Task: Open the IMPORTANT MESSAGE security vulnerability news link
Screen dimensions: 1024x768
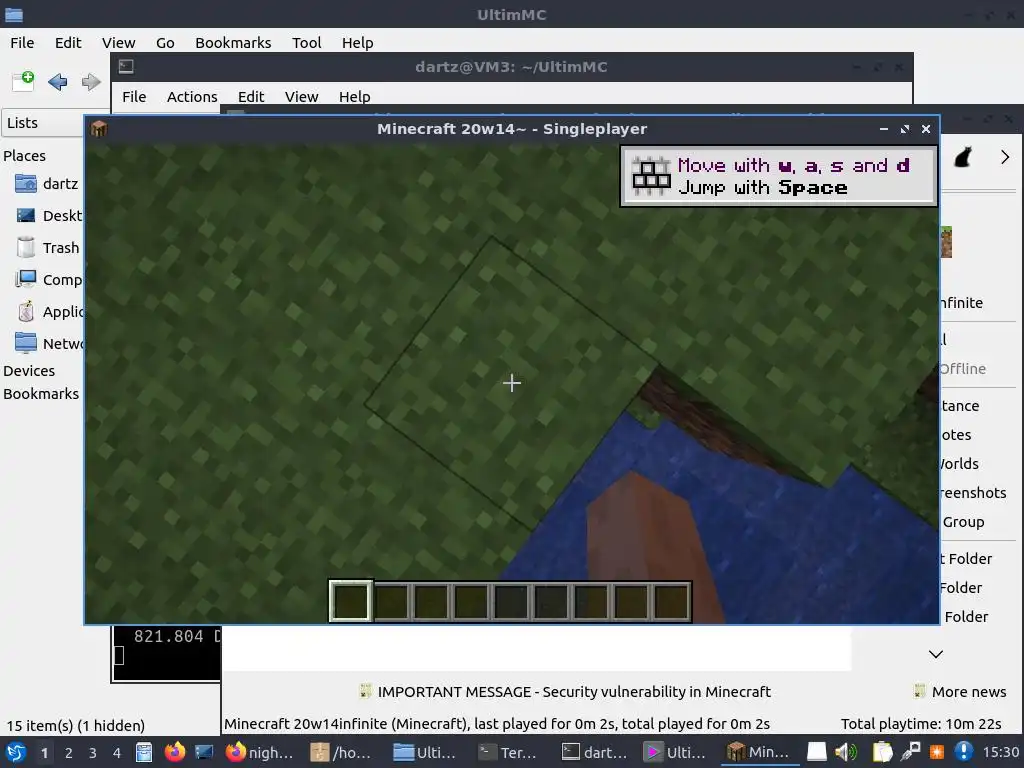Action: pos(566,692)
